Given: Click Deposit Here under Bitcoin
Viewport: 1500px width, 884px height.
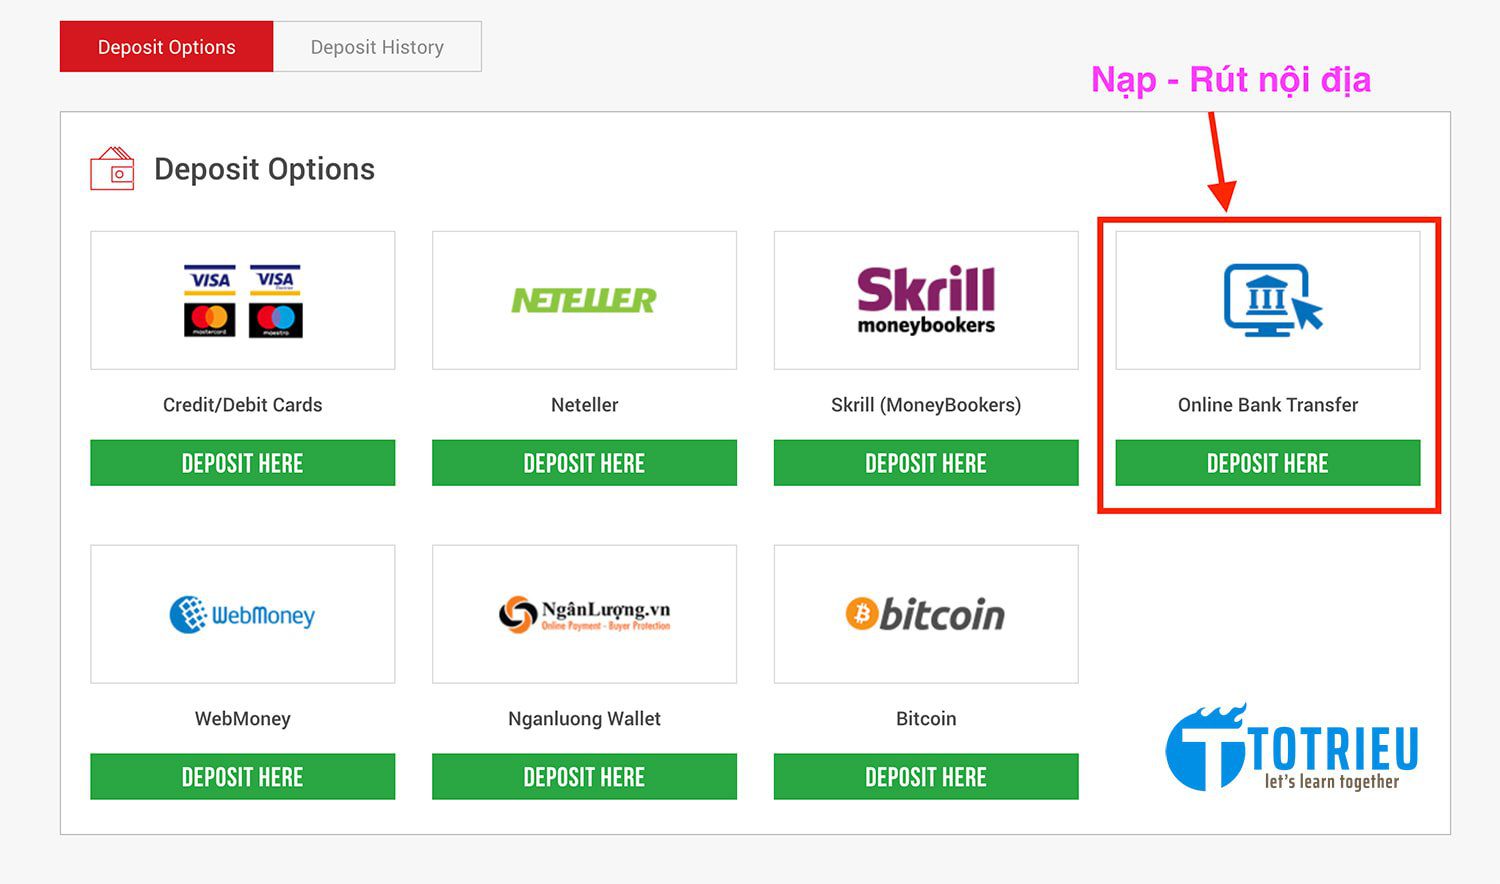Looking at the screenshot, I should click(x=926, y=777).
